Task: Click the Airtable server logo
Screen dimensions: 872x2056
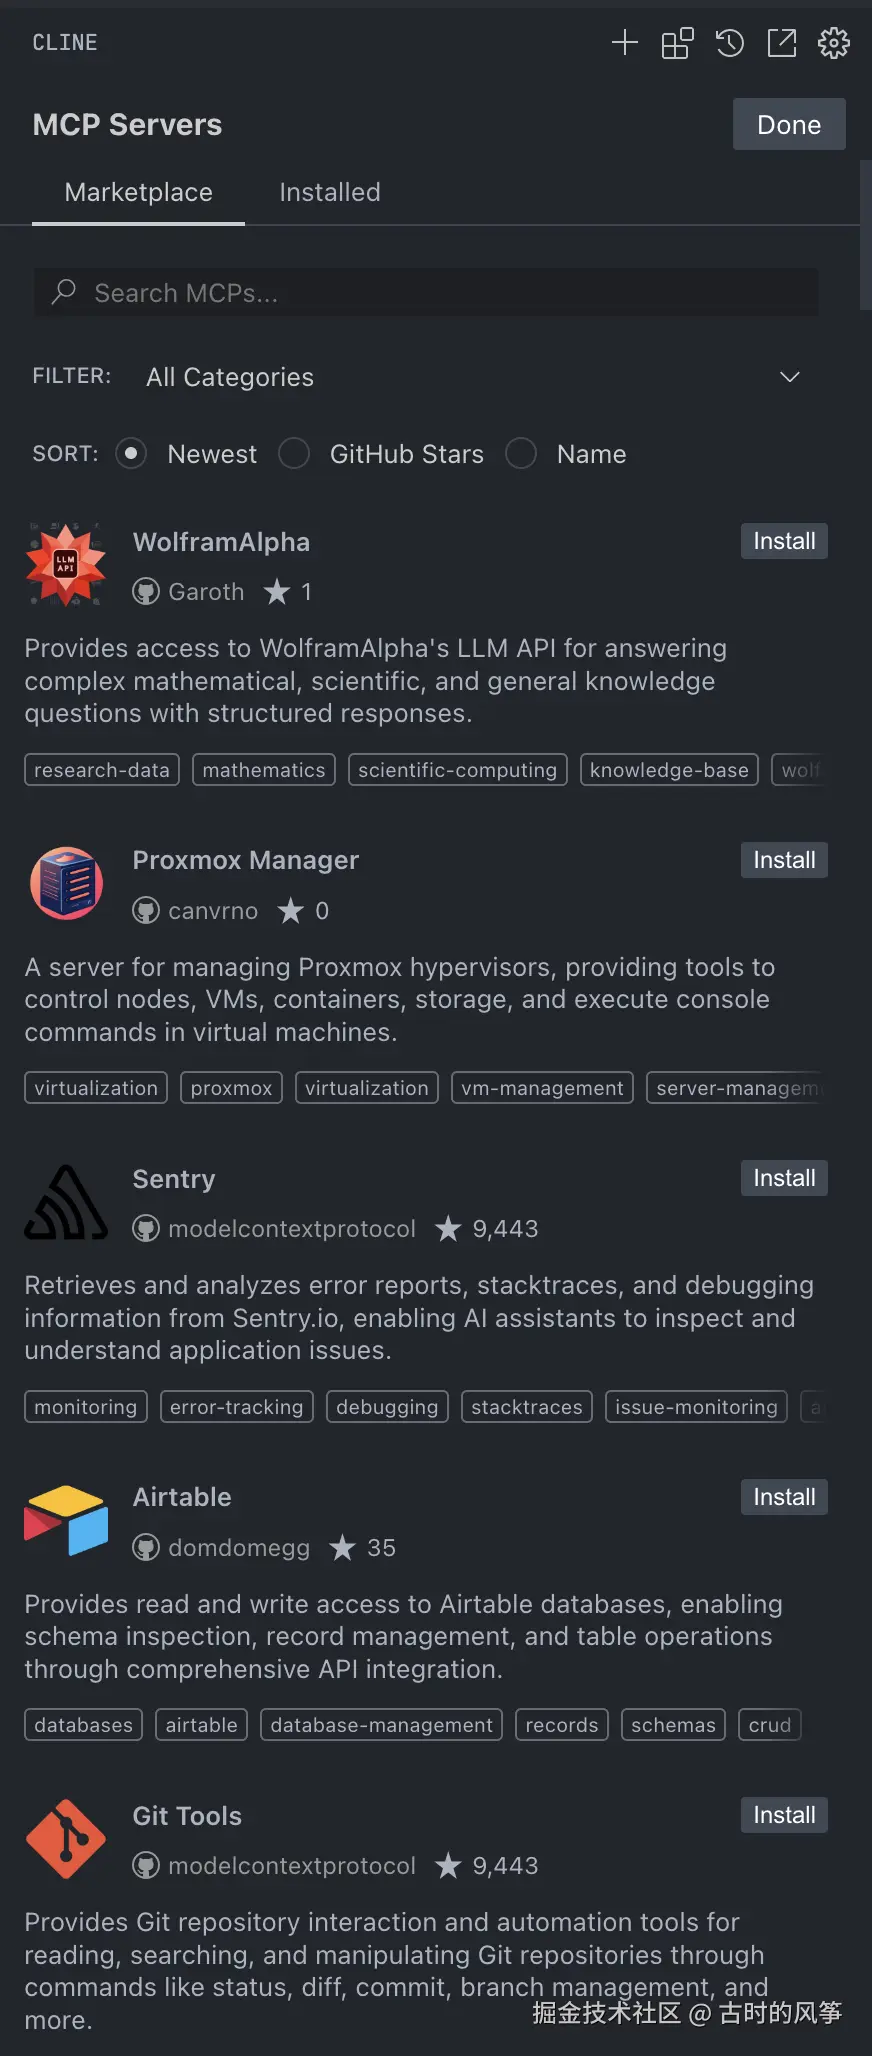Action: 66,1521
